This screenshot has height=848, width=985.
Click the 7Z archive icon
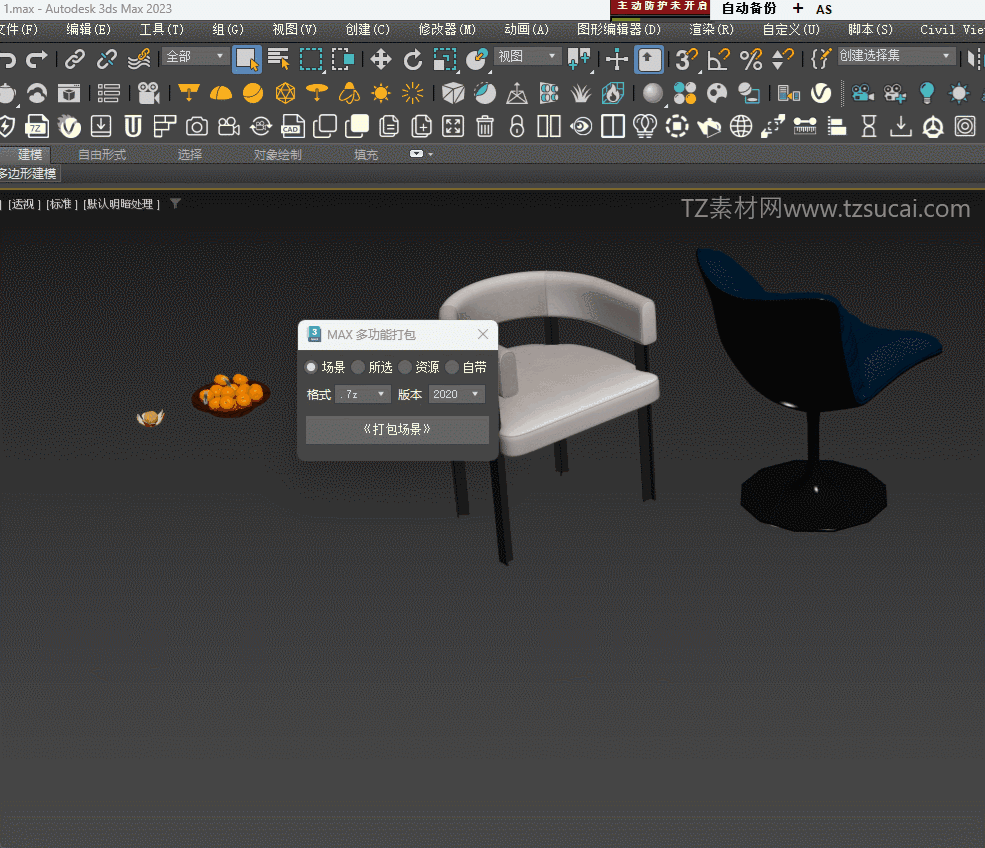click(x=36, y=127)
